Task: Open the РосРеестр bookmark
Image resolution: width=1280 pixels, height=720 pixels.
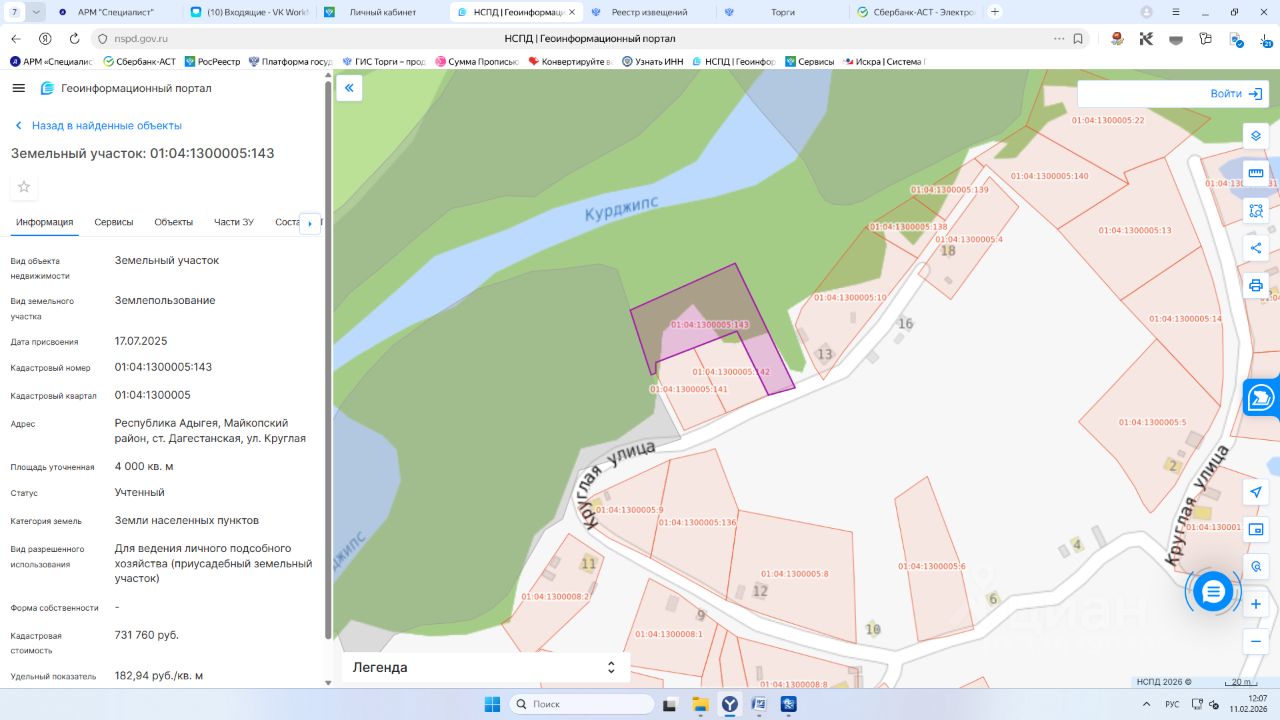Action: point(213,61)
